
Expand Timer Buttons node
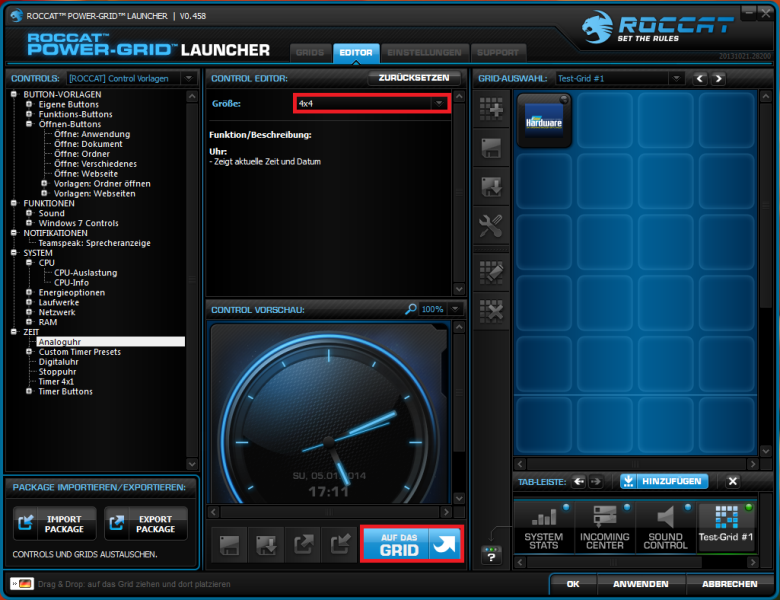point(29,392)
